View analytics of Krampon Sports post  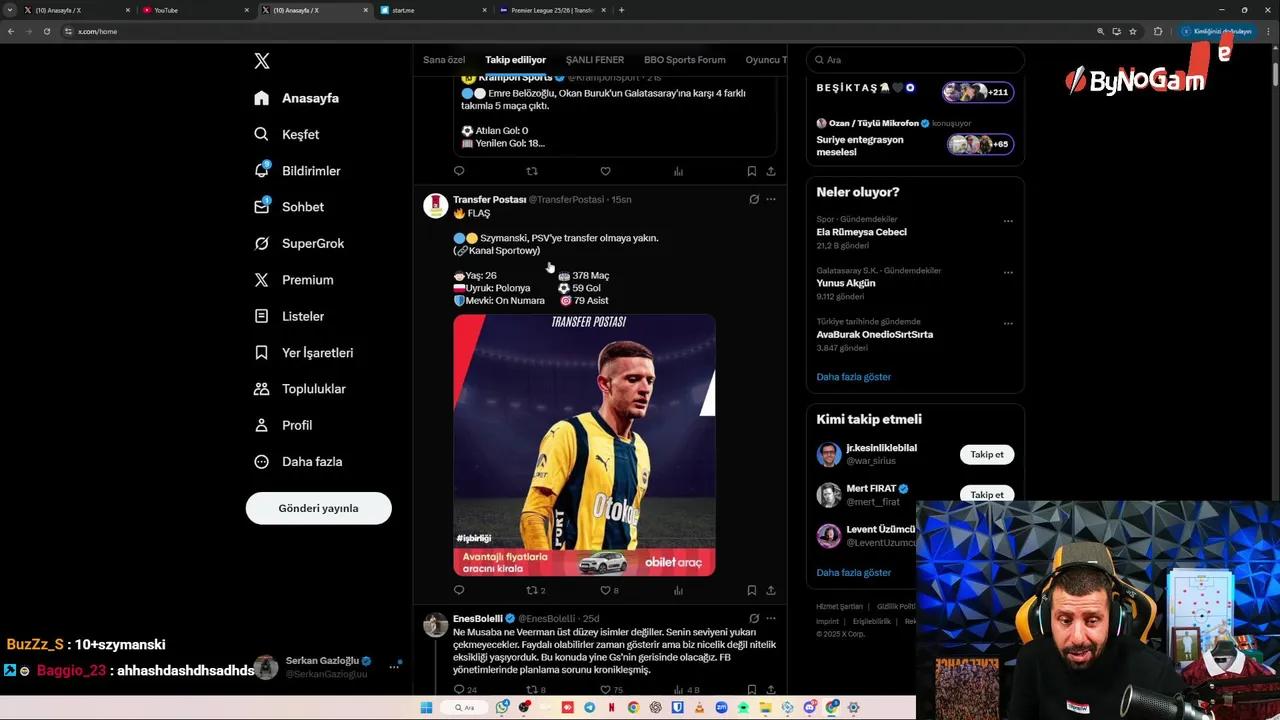click(x=678, y=171)
